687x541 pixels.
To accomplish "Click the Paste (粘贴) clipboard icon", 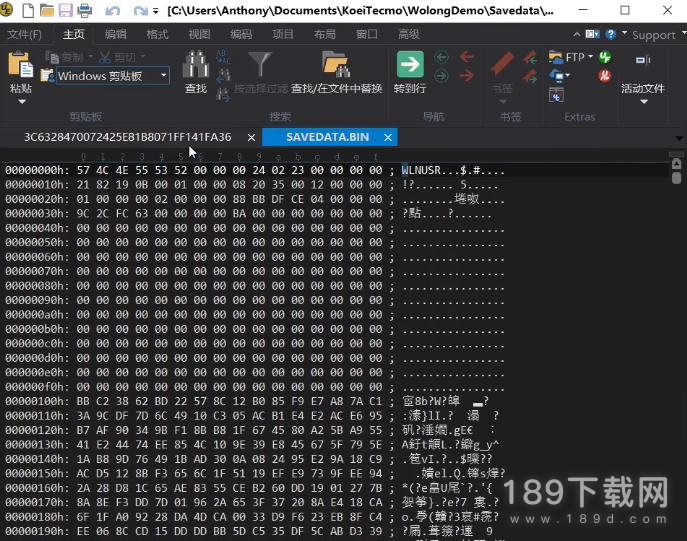I will [20, 65].
